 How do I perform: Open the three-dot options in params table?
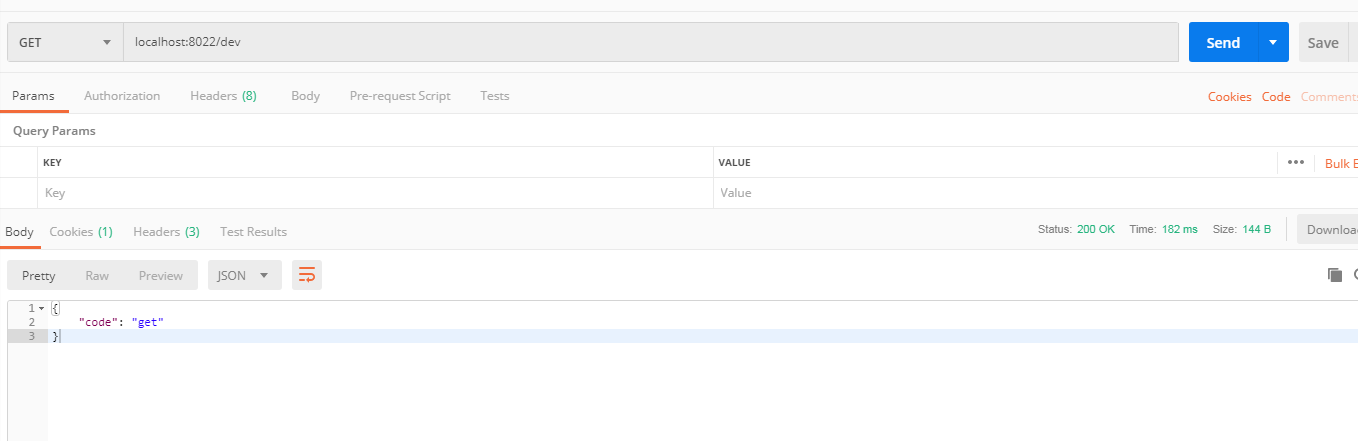click(x=1296, y=162)
